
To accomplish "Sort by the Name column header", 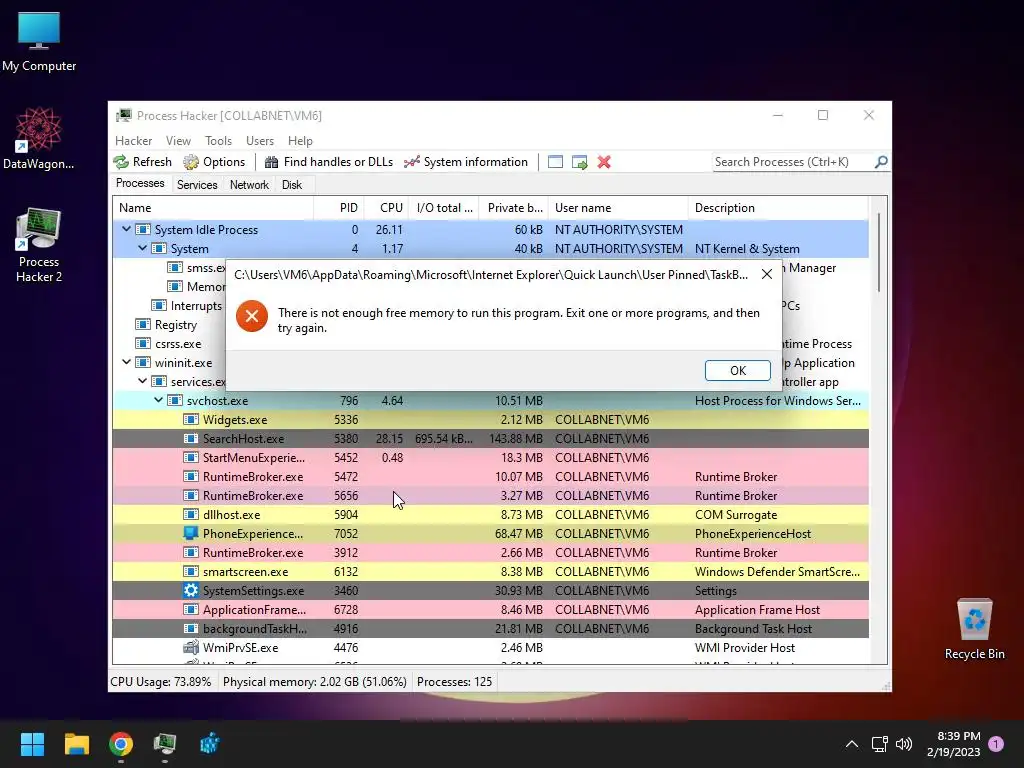I will click(x=213, y=208).
